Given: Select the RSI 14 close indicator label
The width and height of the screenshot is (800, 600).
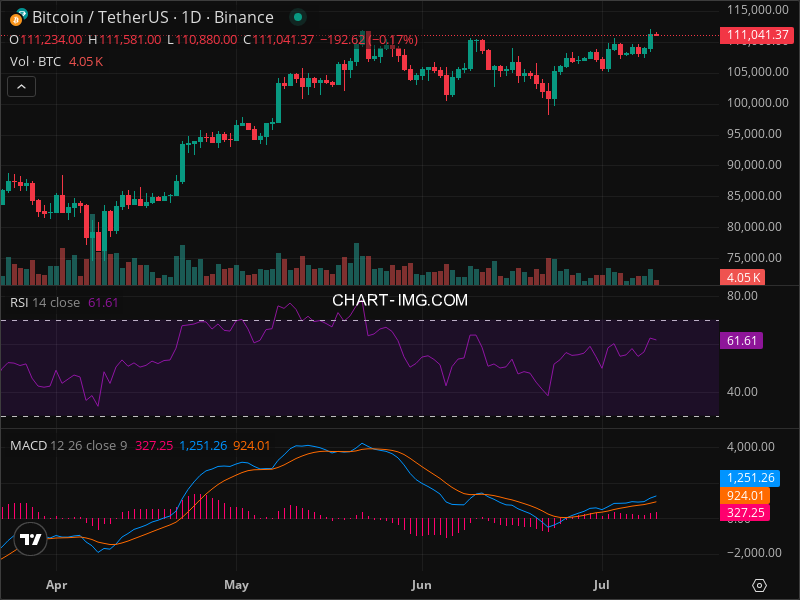Looking at the screenshot, I should 45,303.
